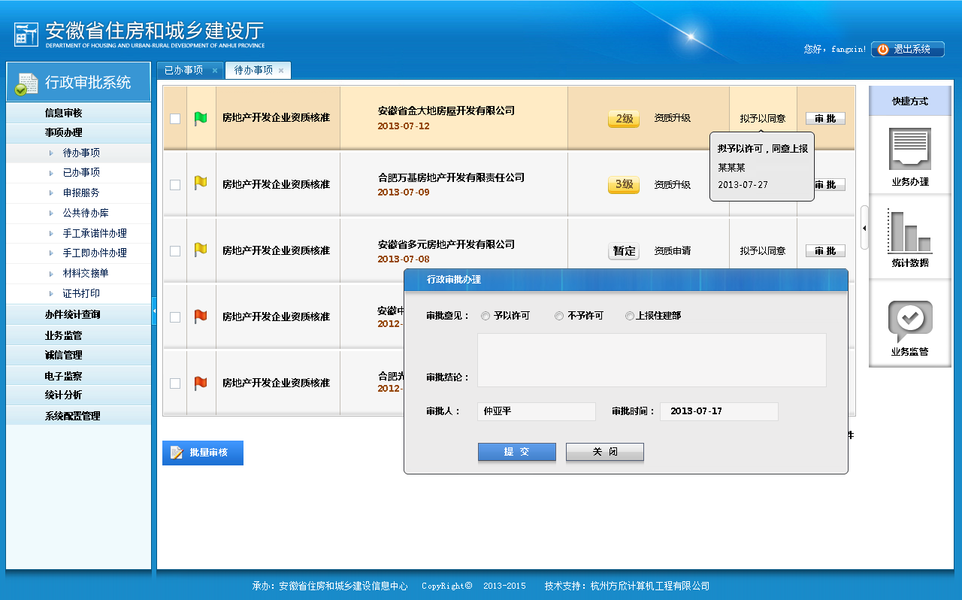This screenshot has height=600, width=962.
Task: Close the 已办事项 tab
Action: 215,71
